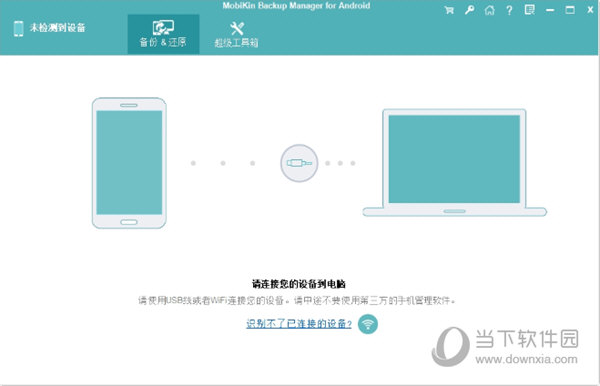
Task: Go to the home page icon
Action: pyautogui.click(x=489, y=10)
